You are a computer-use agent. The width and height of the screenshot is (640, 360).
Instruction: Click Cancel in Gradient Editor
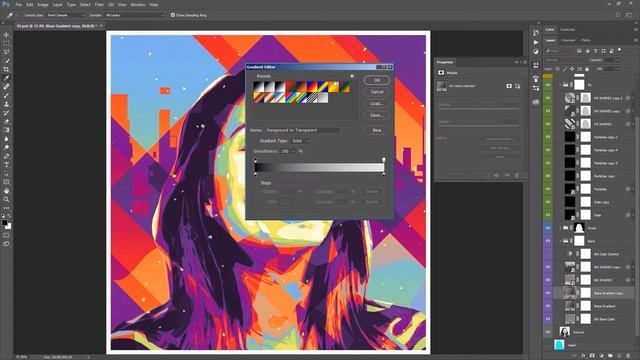(x=376, y=92)
